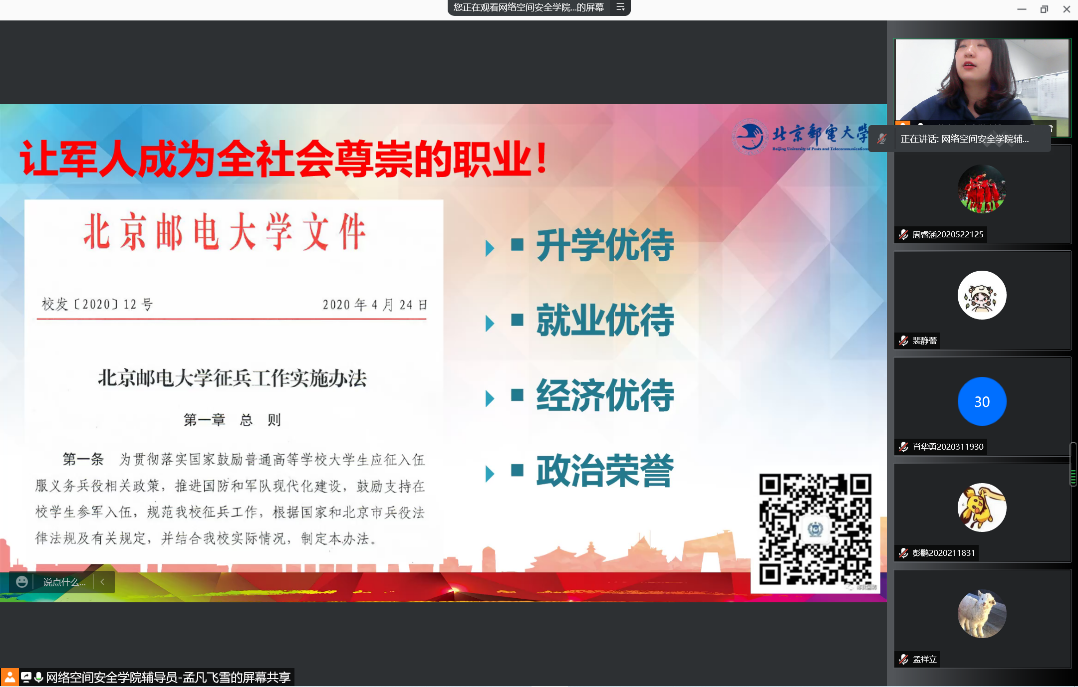Click the "就业优待" bullet on the slide
1078x687 pixels.
click(605, 320)
